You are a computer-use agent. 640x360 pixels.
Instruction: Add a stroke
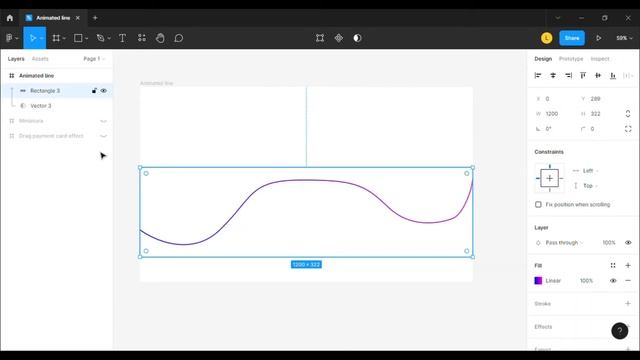(x=628, y=303)
